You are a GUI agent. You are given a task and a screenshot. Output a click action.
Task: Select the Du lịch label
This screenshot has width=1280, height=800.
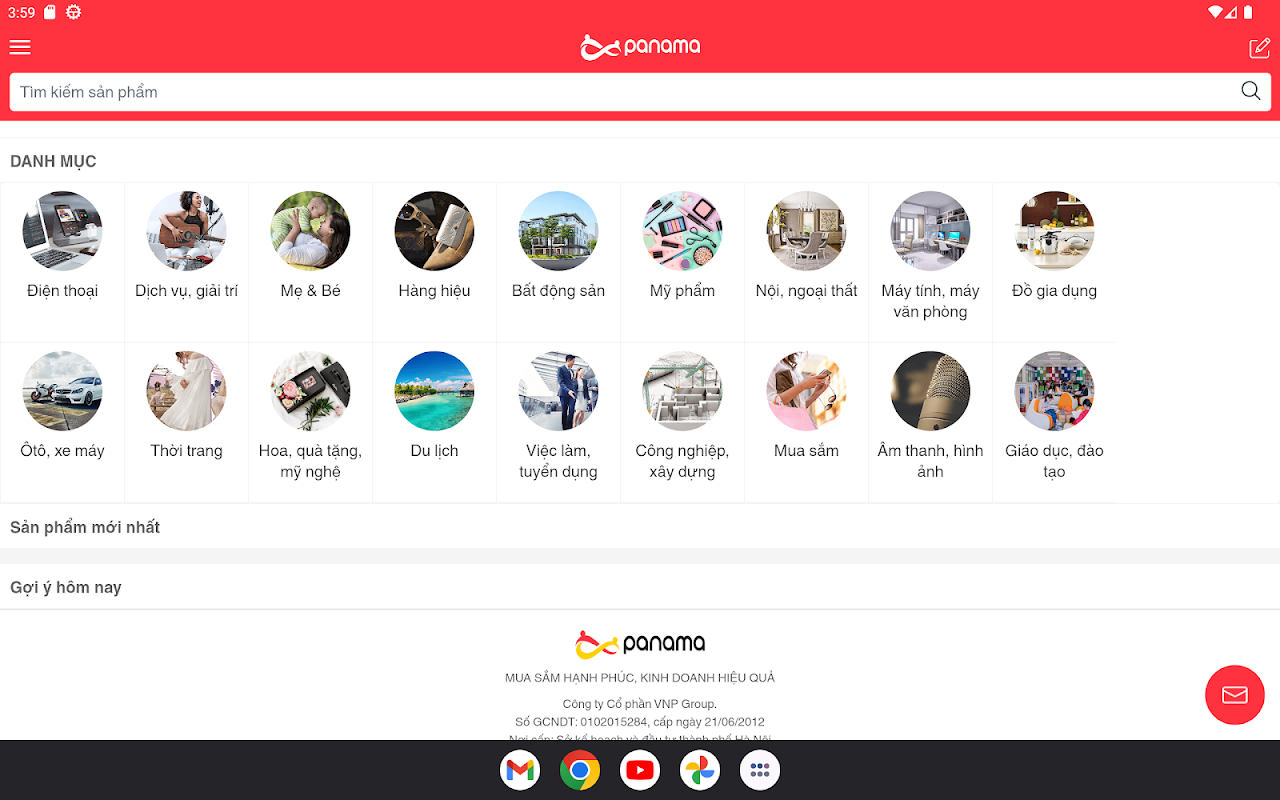pos(434,451)
